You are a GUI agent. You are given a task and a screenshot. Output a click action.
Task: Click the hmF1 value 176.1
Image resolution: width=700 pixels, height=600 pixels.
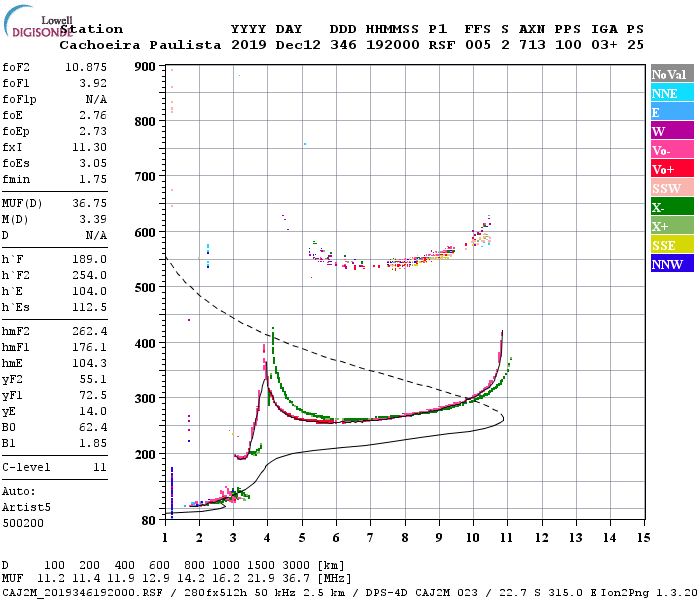[x=89, y=347]
